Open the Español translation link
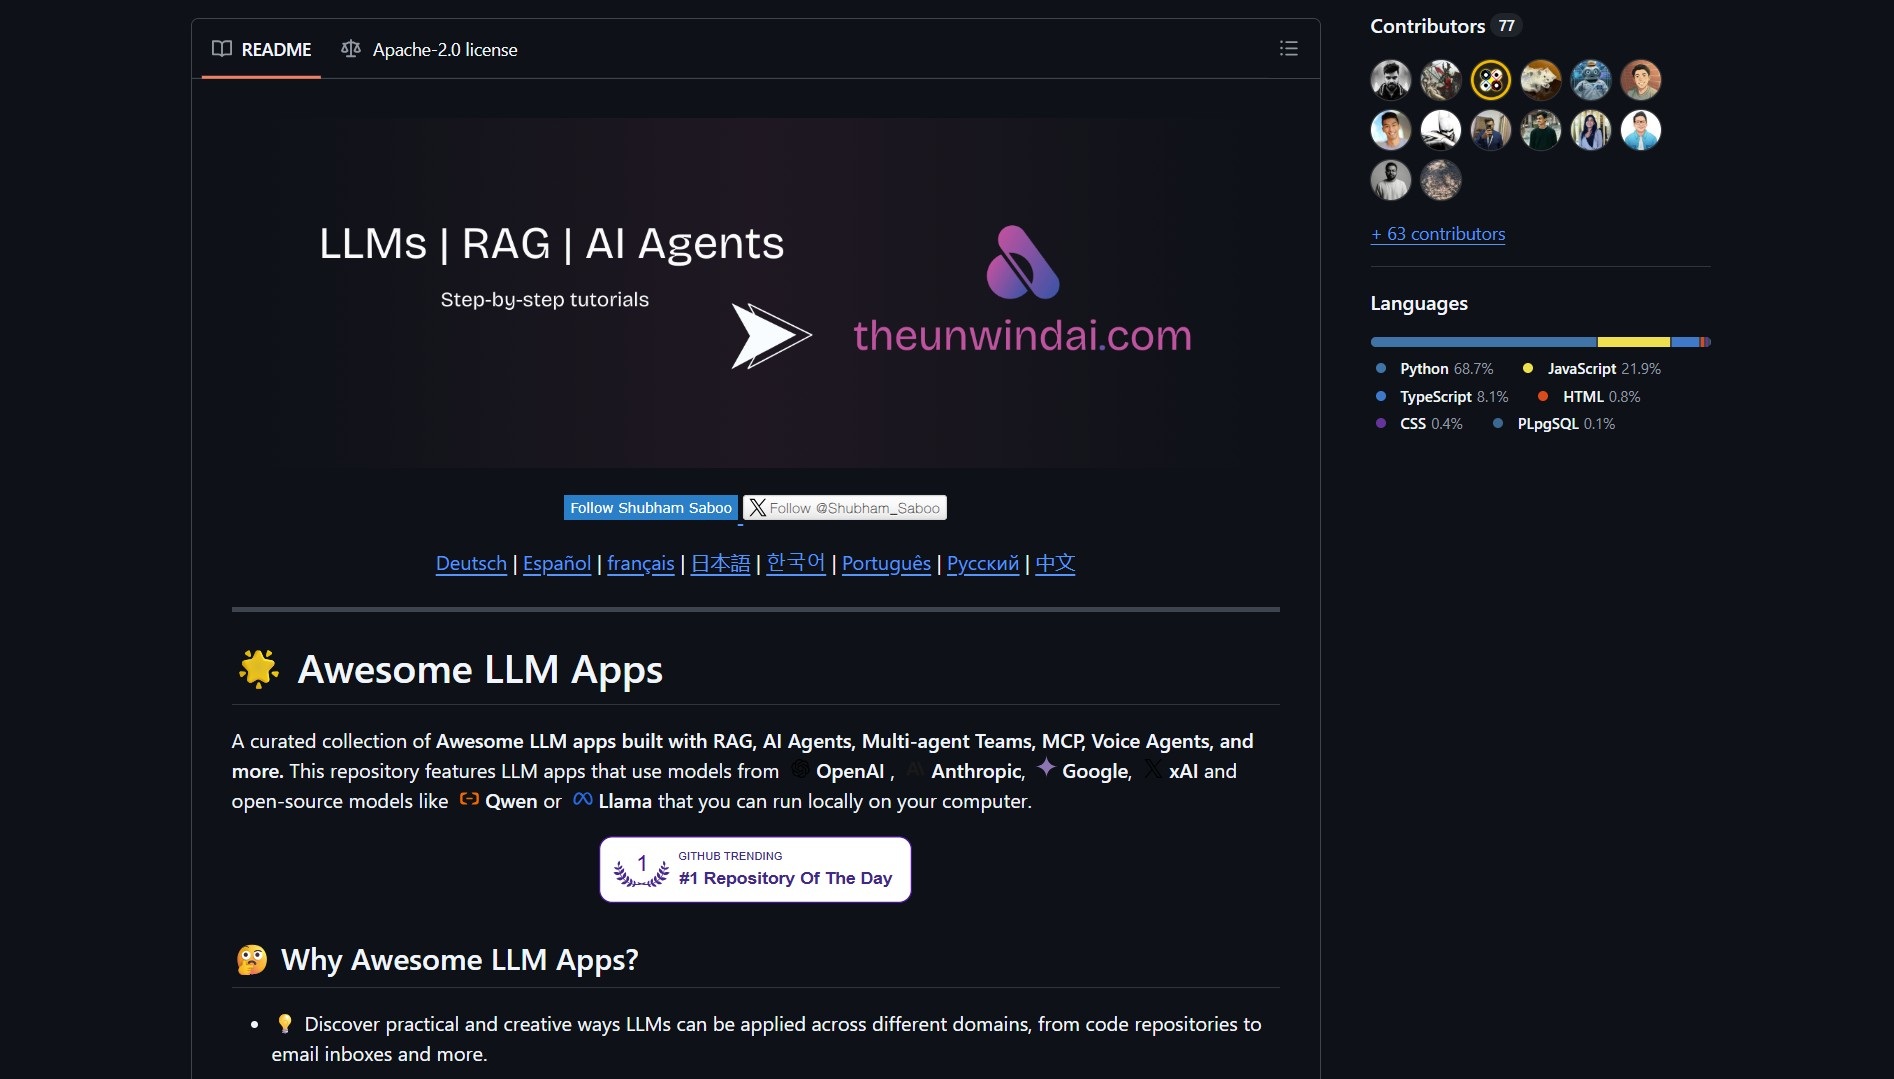 tap(557, 564)
